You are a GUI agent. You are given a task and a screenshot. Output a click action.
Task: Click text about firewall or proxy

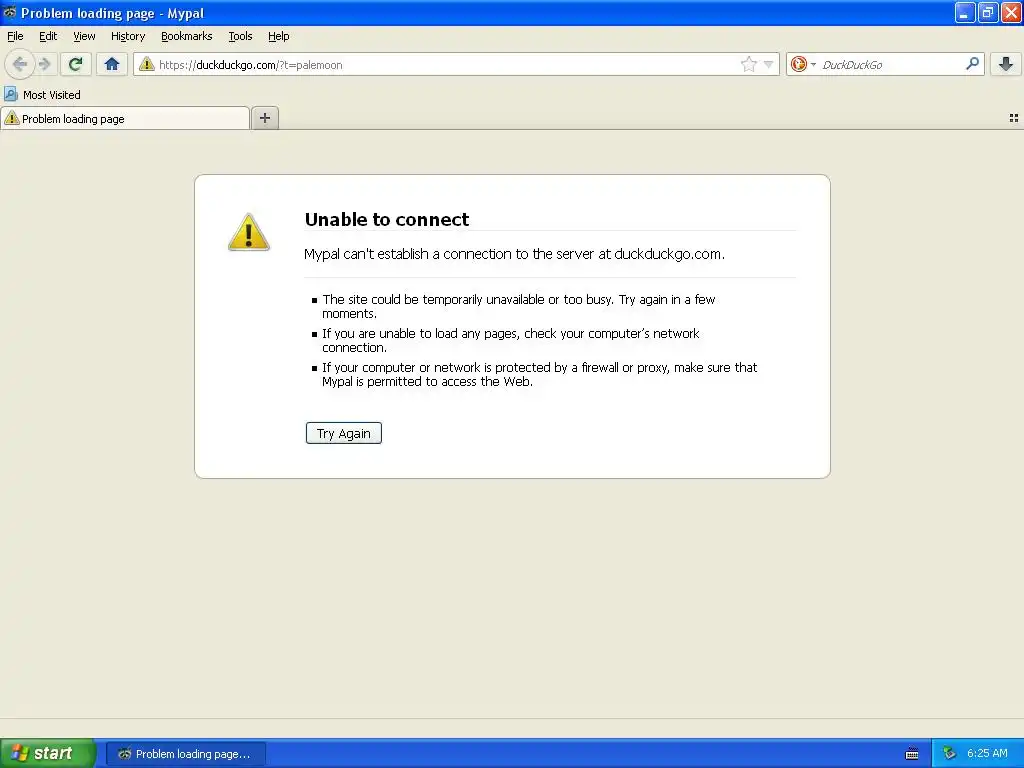tap(539, 374)
